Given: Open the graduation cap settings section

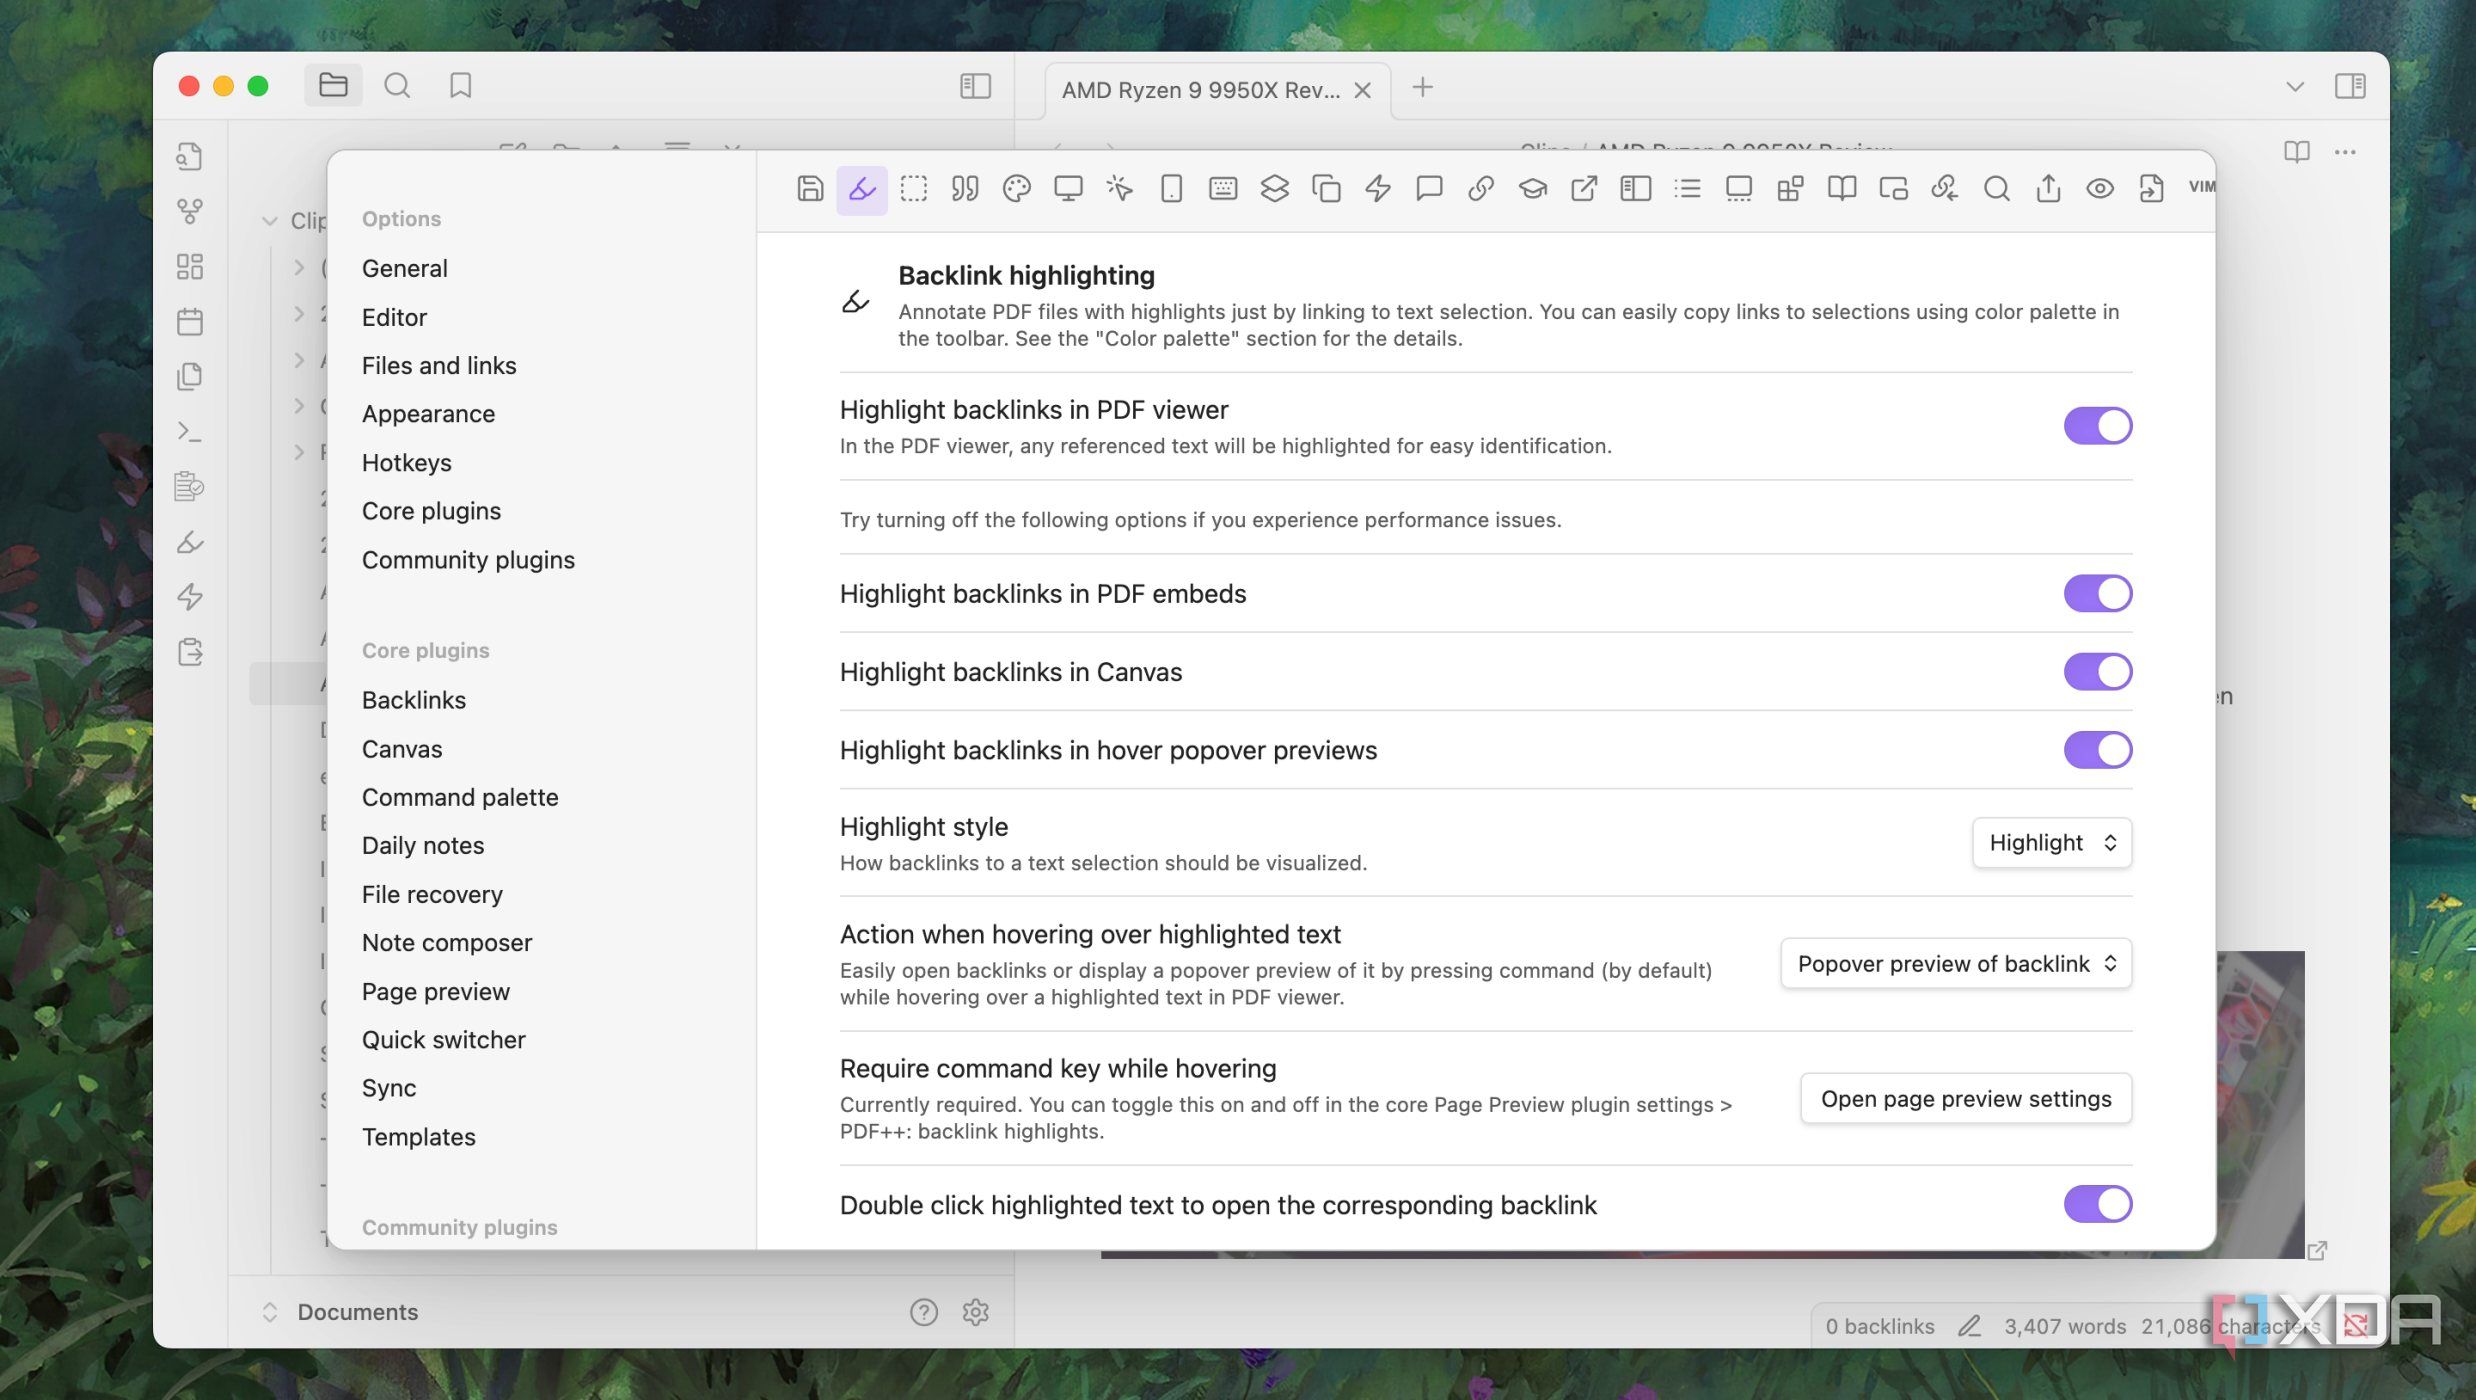Looking at the screenshot, I should point(1533,189).
